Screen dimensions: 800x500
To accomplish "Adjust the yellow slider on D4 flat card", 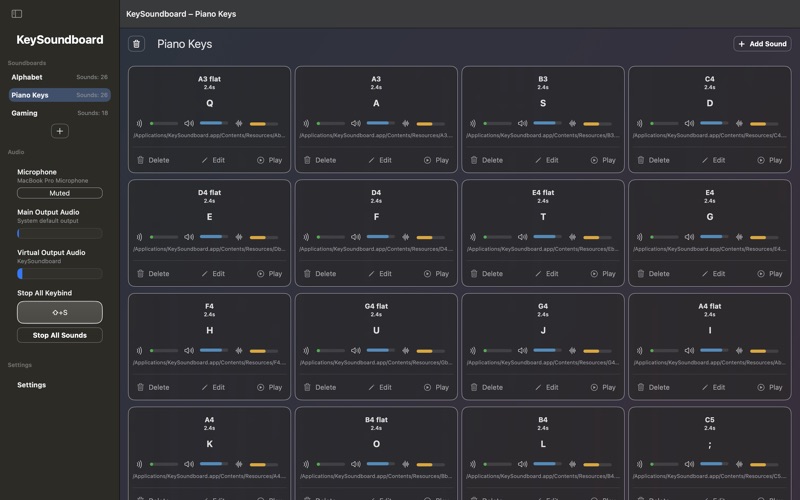I will [264, 237].
